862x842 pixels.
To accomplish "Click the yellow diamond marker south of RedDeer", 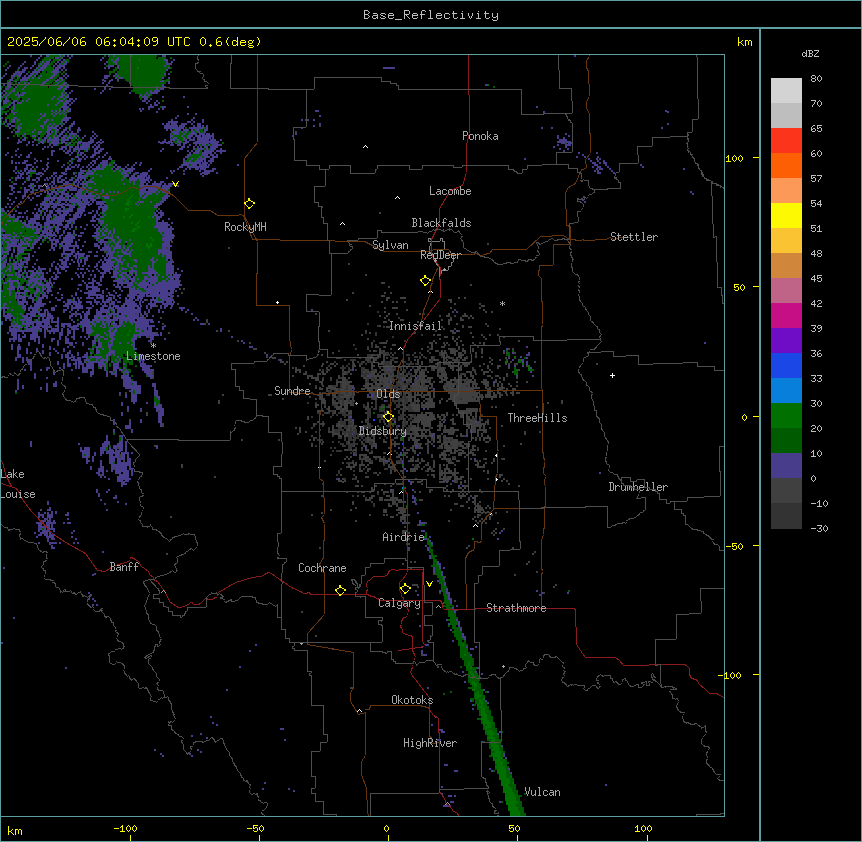I will point(426,281).
